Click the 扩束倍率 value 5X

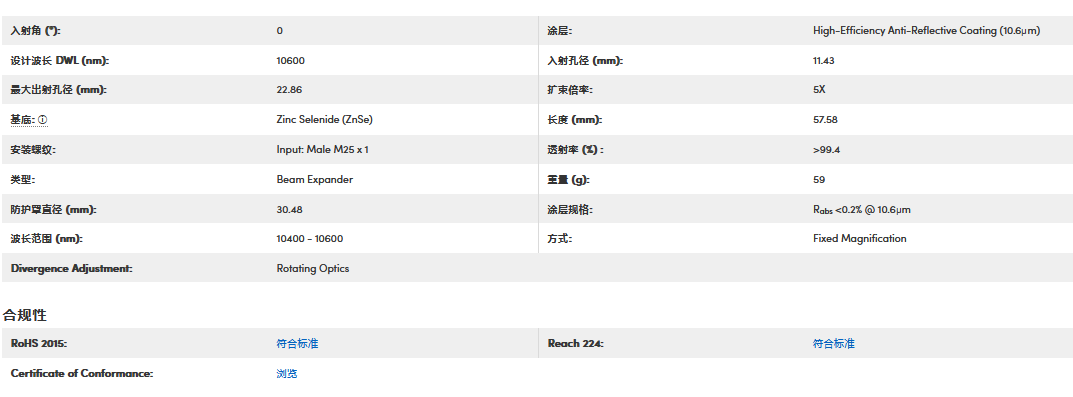pyautogui.click(x=820, y=90)
